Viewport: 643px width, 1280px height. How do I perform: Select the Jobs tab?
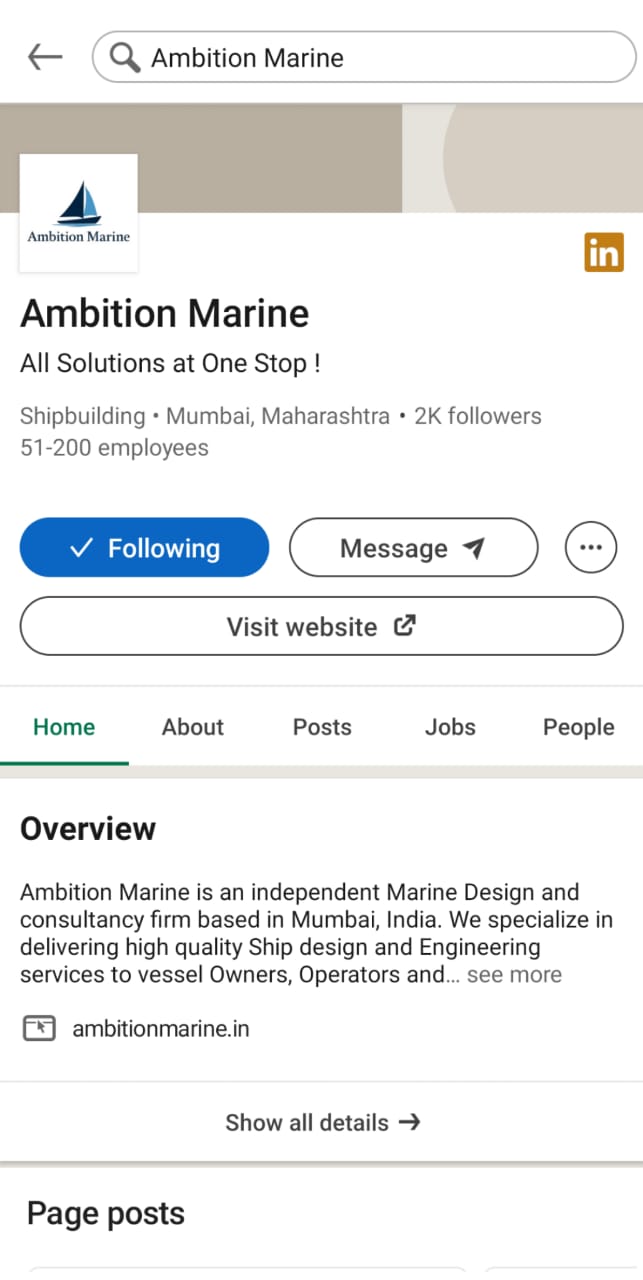pyautogui.click(x=450, y=727)
